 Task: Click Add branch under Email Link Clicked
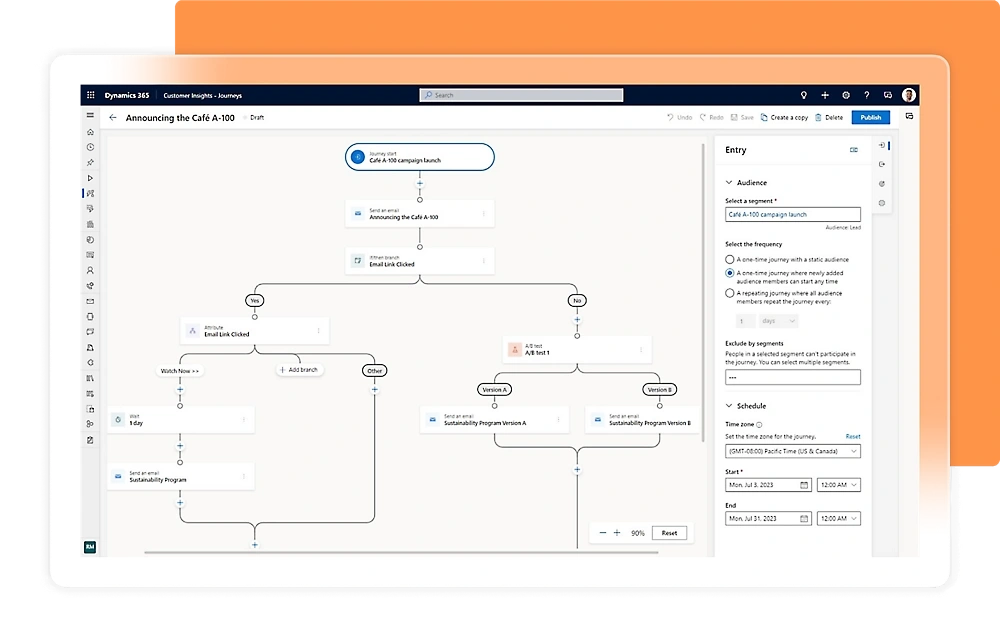pos(299,370)
